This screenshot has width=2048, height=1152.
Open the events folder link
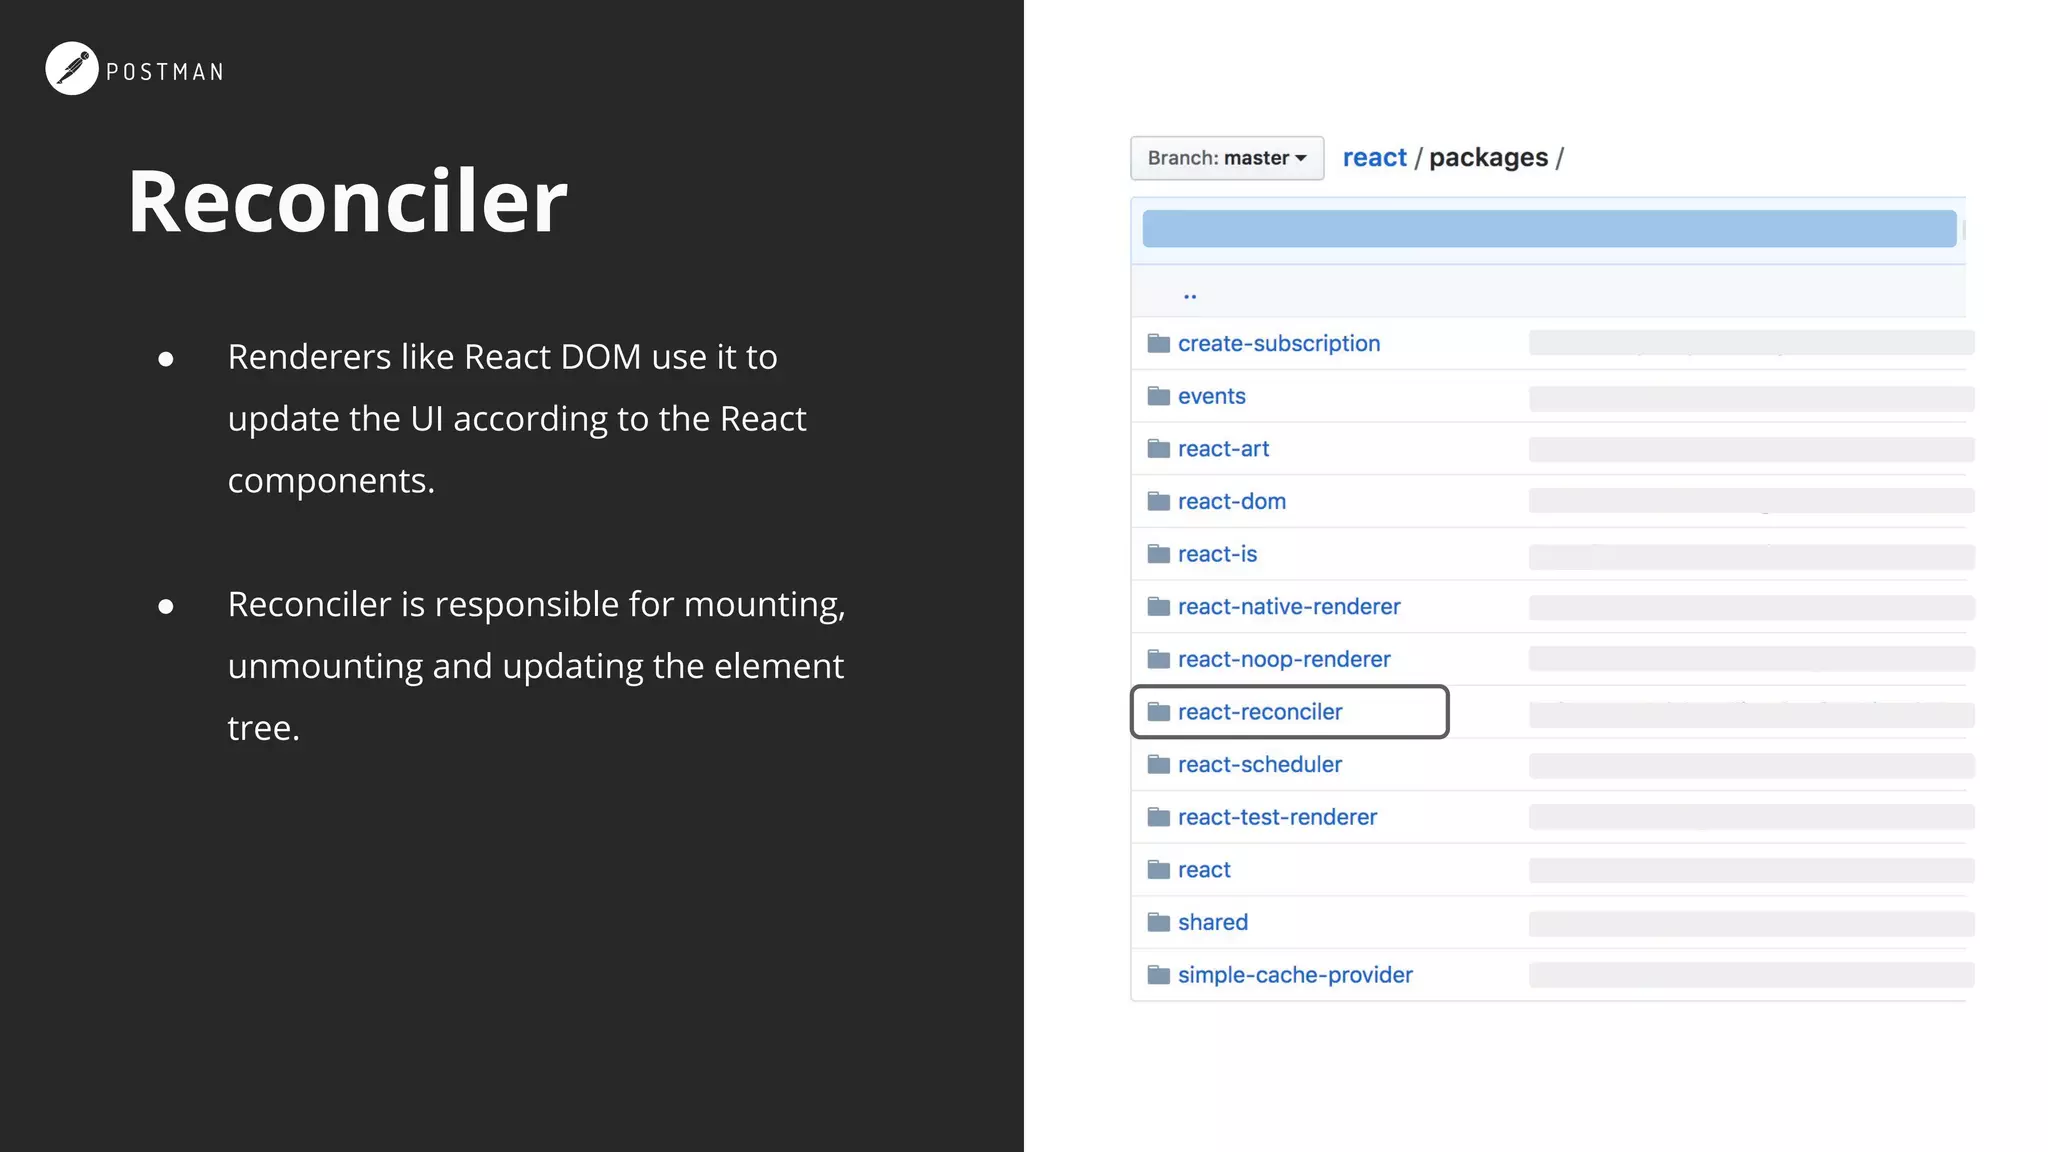coord(1212,396)
